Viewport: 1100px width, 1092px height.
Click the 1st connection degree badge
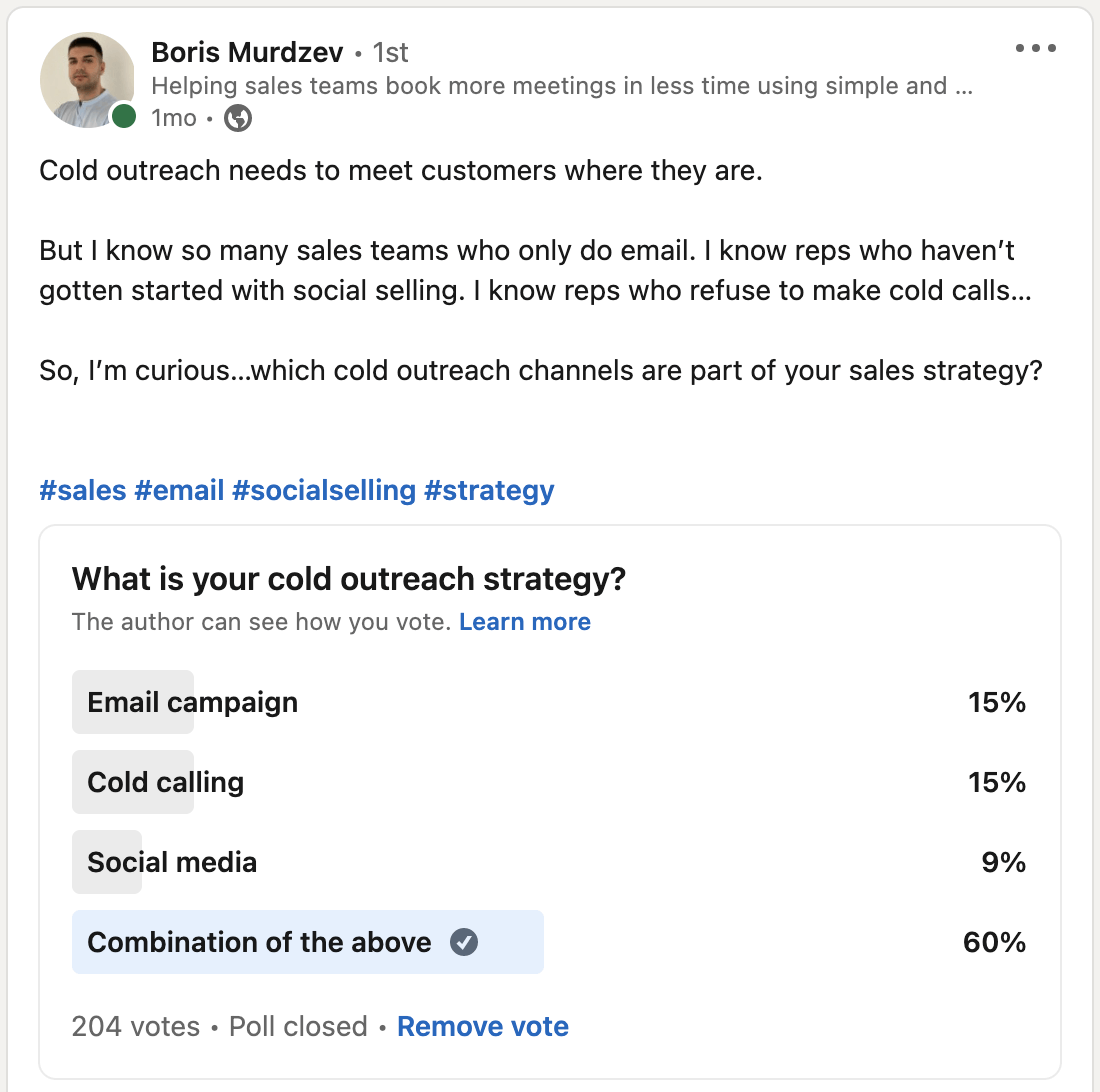390,52
